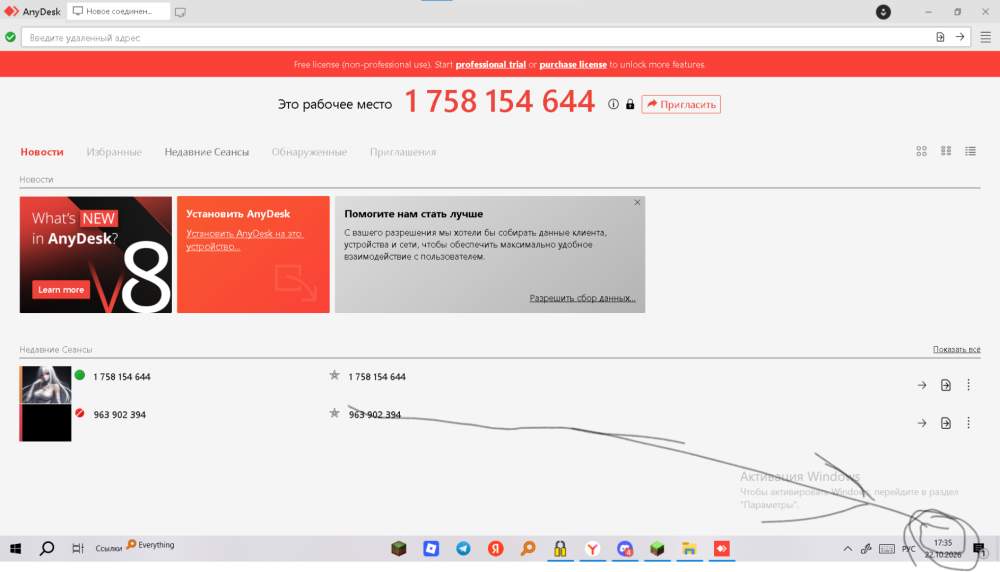Open the touch keyboard tray icon
The image size is (1000, 572).
[x=886, y=548]
